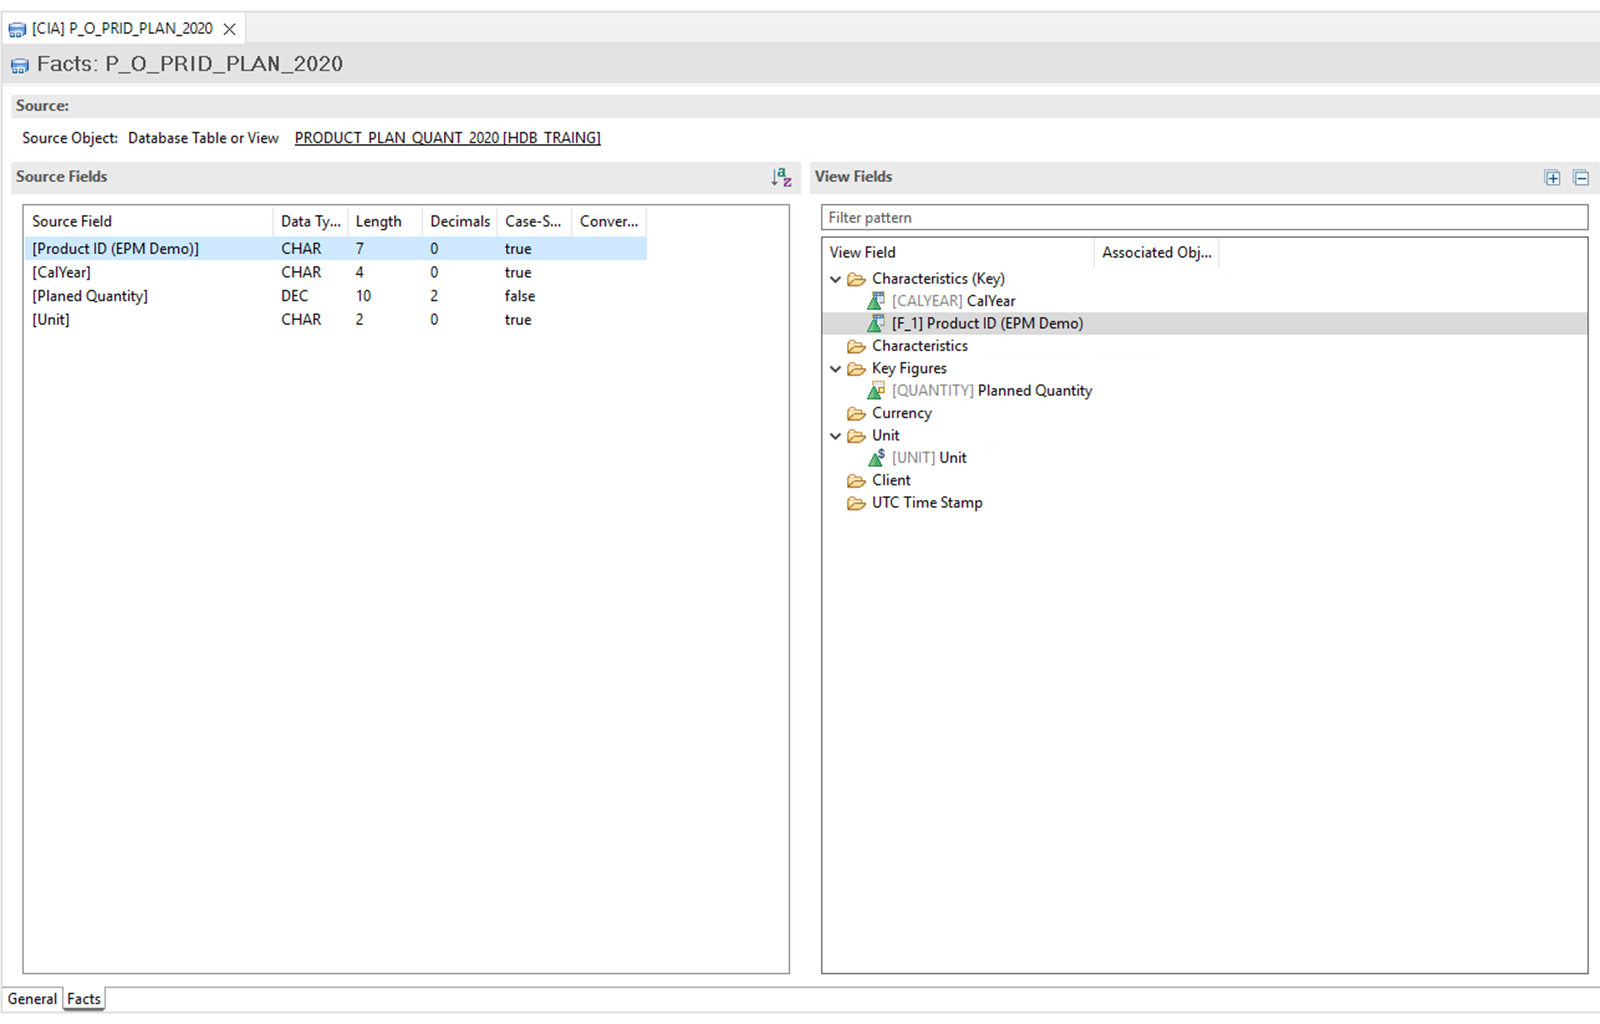Collapse the Unit folder node
Viewport: 1600px width, 1024px height.
click(836, 435)
